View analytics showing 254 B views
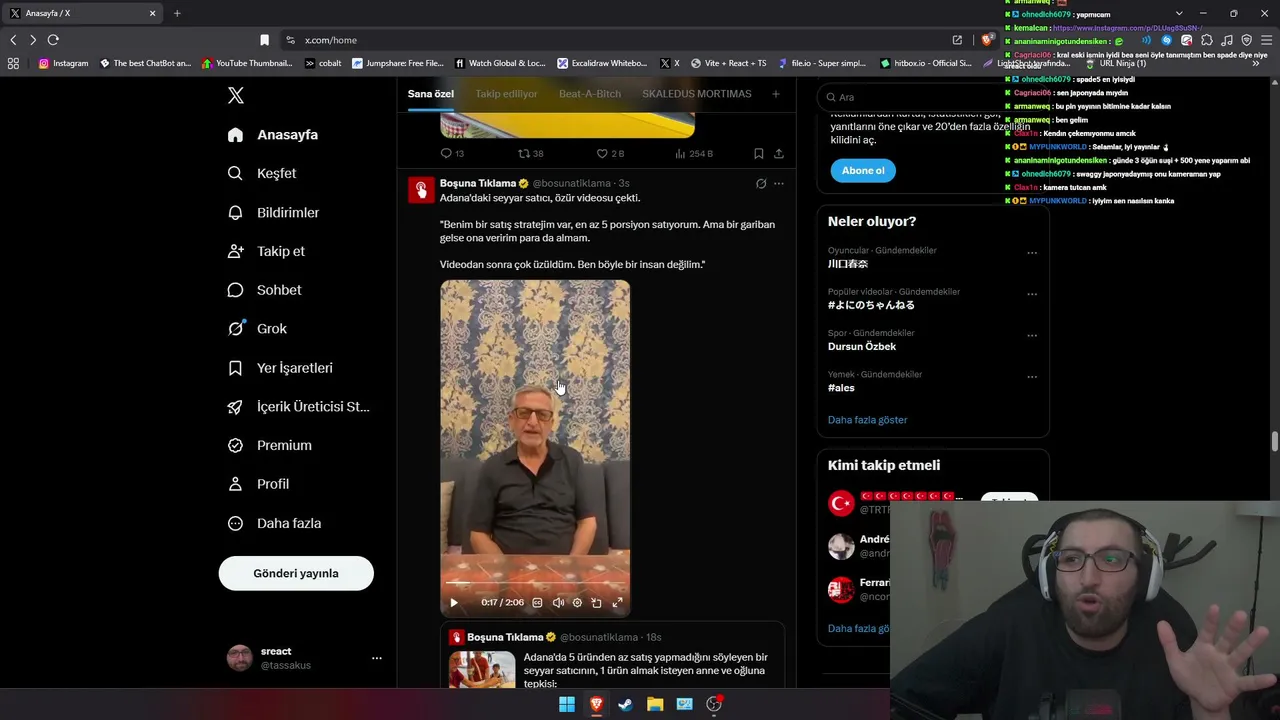 click(680, 153)
